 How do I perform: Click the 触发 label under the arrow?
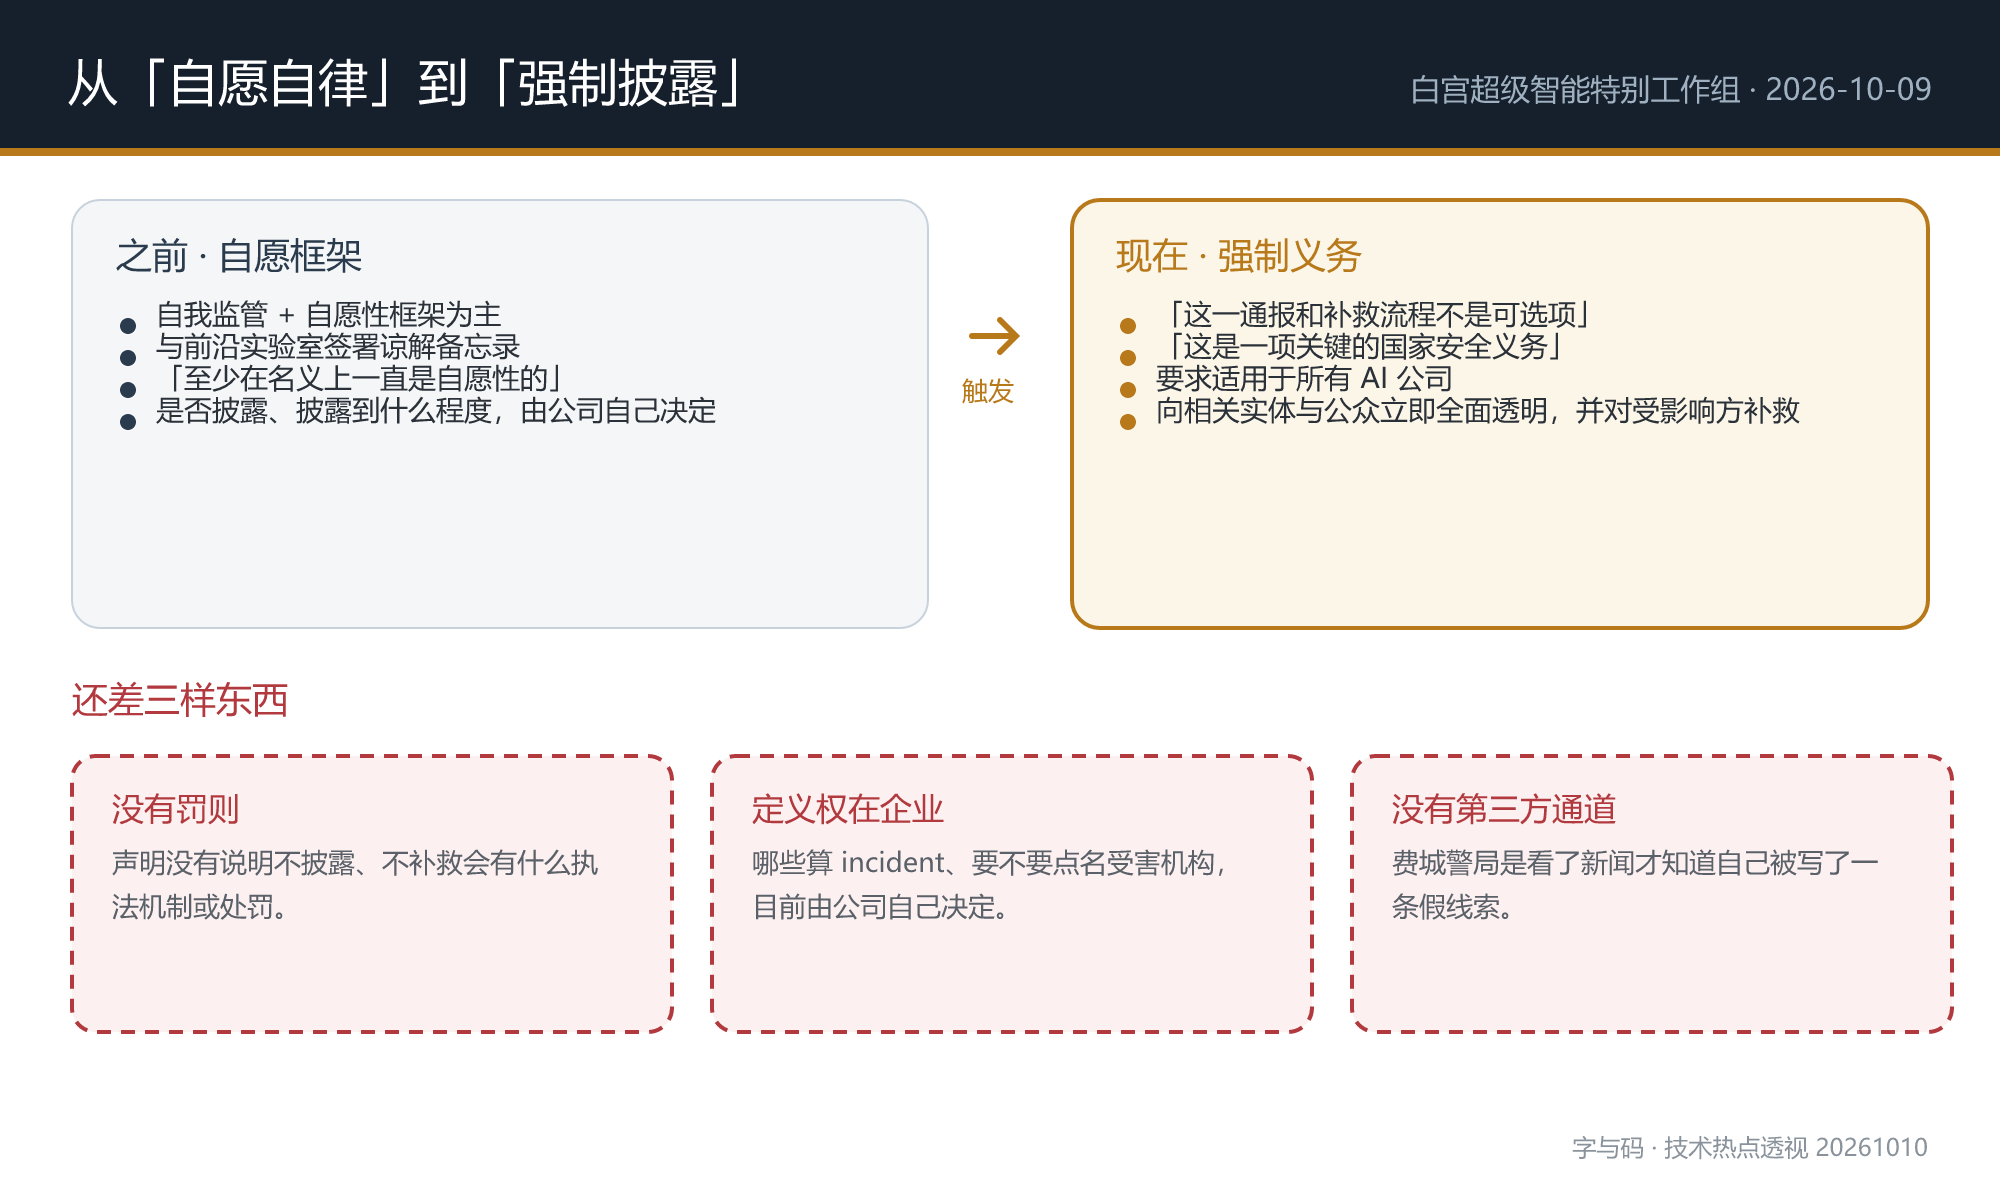coord(988,391)
